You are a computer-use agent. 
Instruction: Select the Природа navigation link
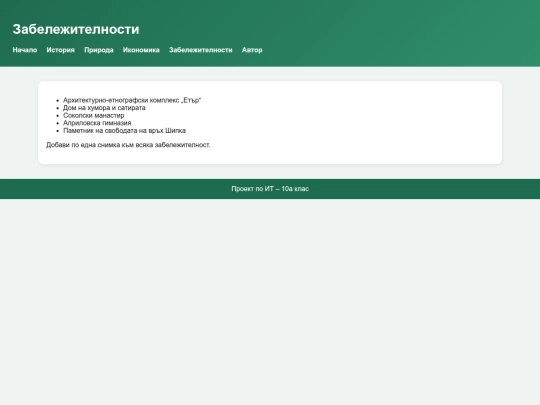99,50
